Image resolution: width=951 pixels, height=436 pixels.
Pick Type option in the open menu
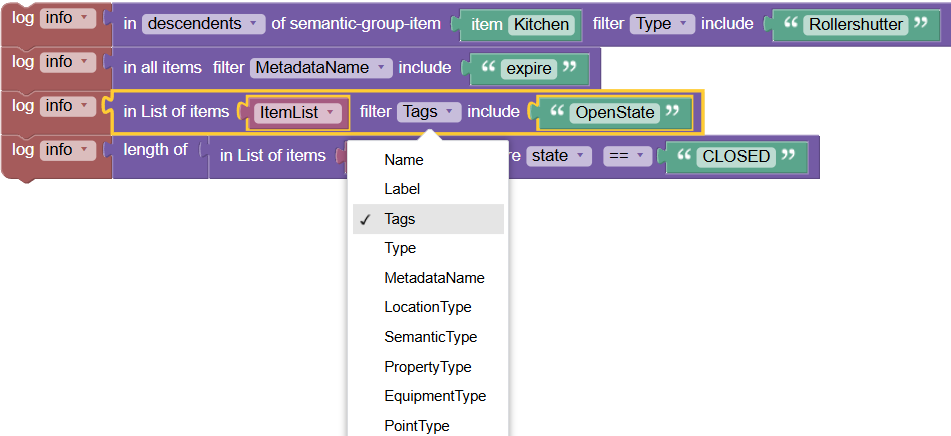pos(400,248)
